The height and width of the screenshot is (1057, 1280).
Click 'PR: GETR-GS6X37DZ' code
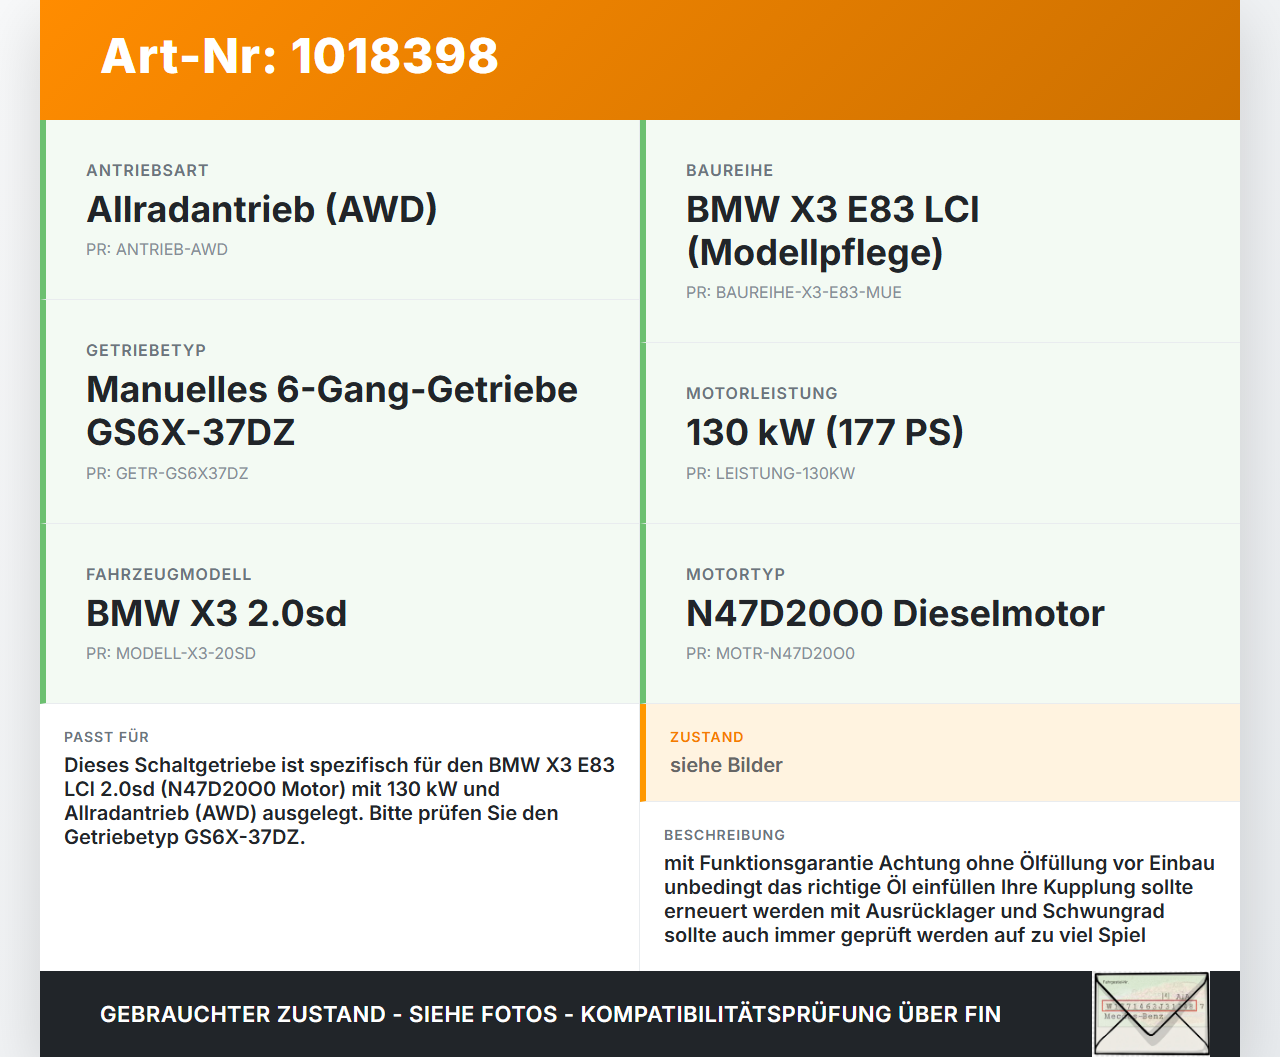[x=167, y=474]
